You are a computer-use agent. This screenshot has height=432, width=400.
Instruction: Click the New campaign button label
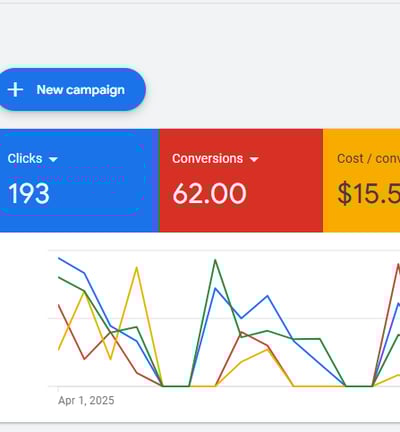tap(81, 90)
